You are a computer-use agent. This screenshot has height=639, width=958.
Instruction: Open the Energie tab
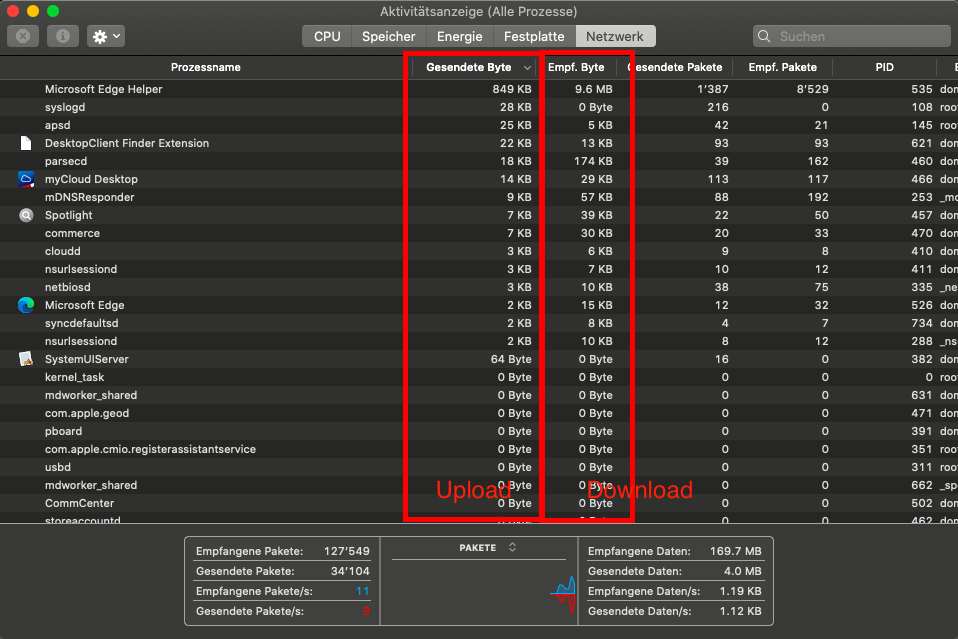click(x=459, y=36)
